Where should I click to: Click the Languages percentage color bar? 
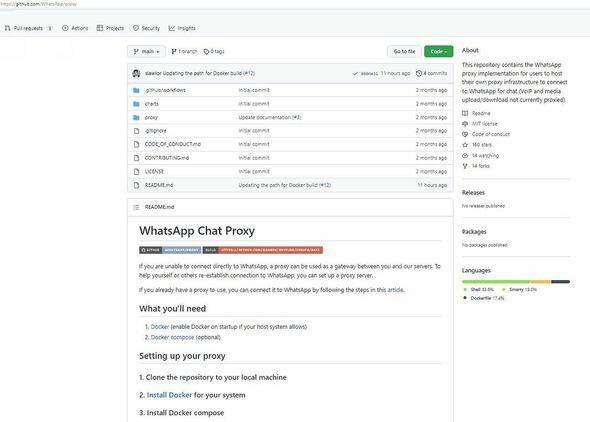point(516,281)
